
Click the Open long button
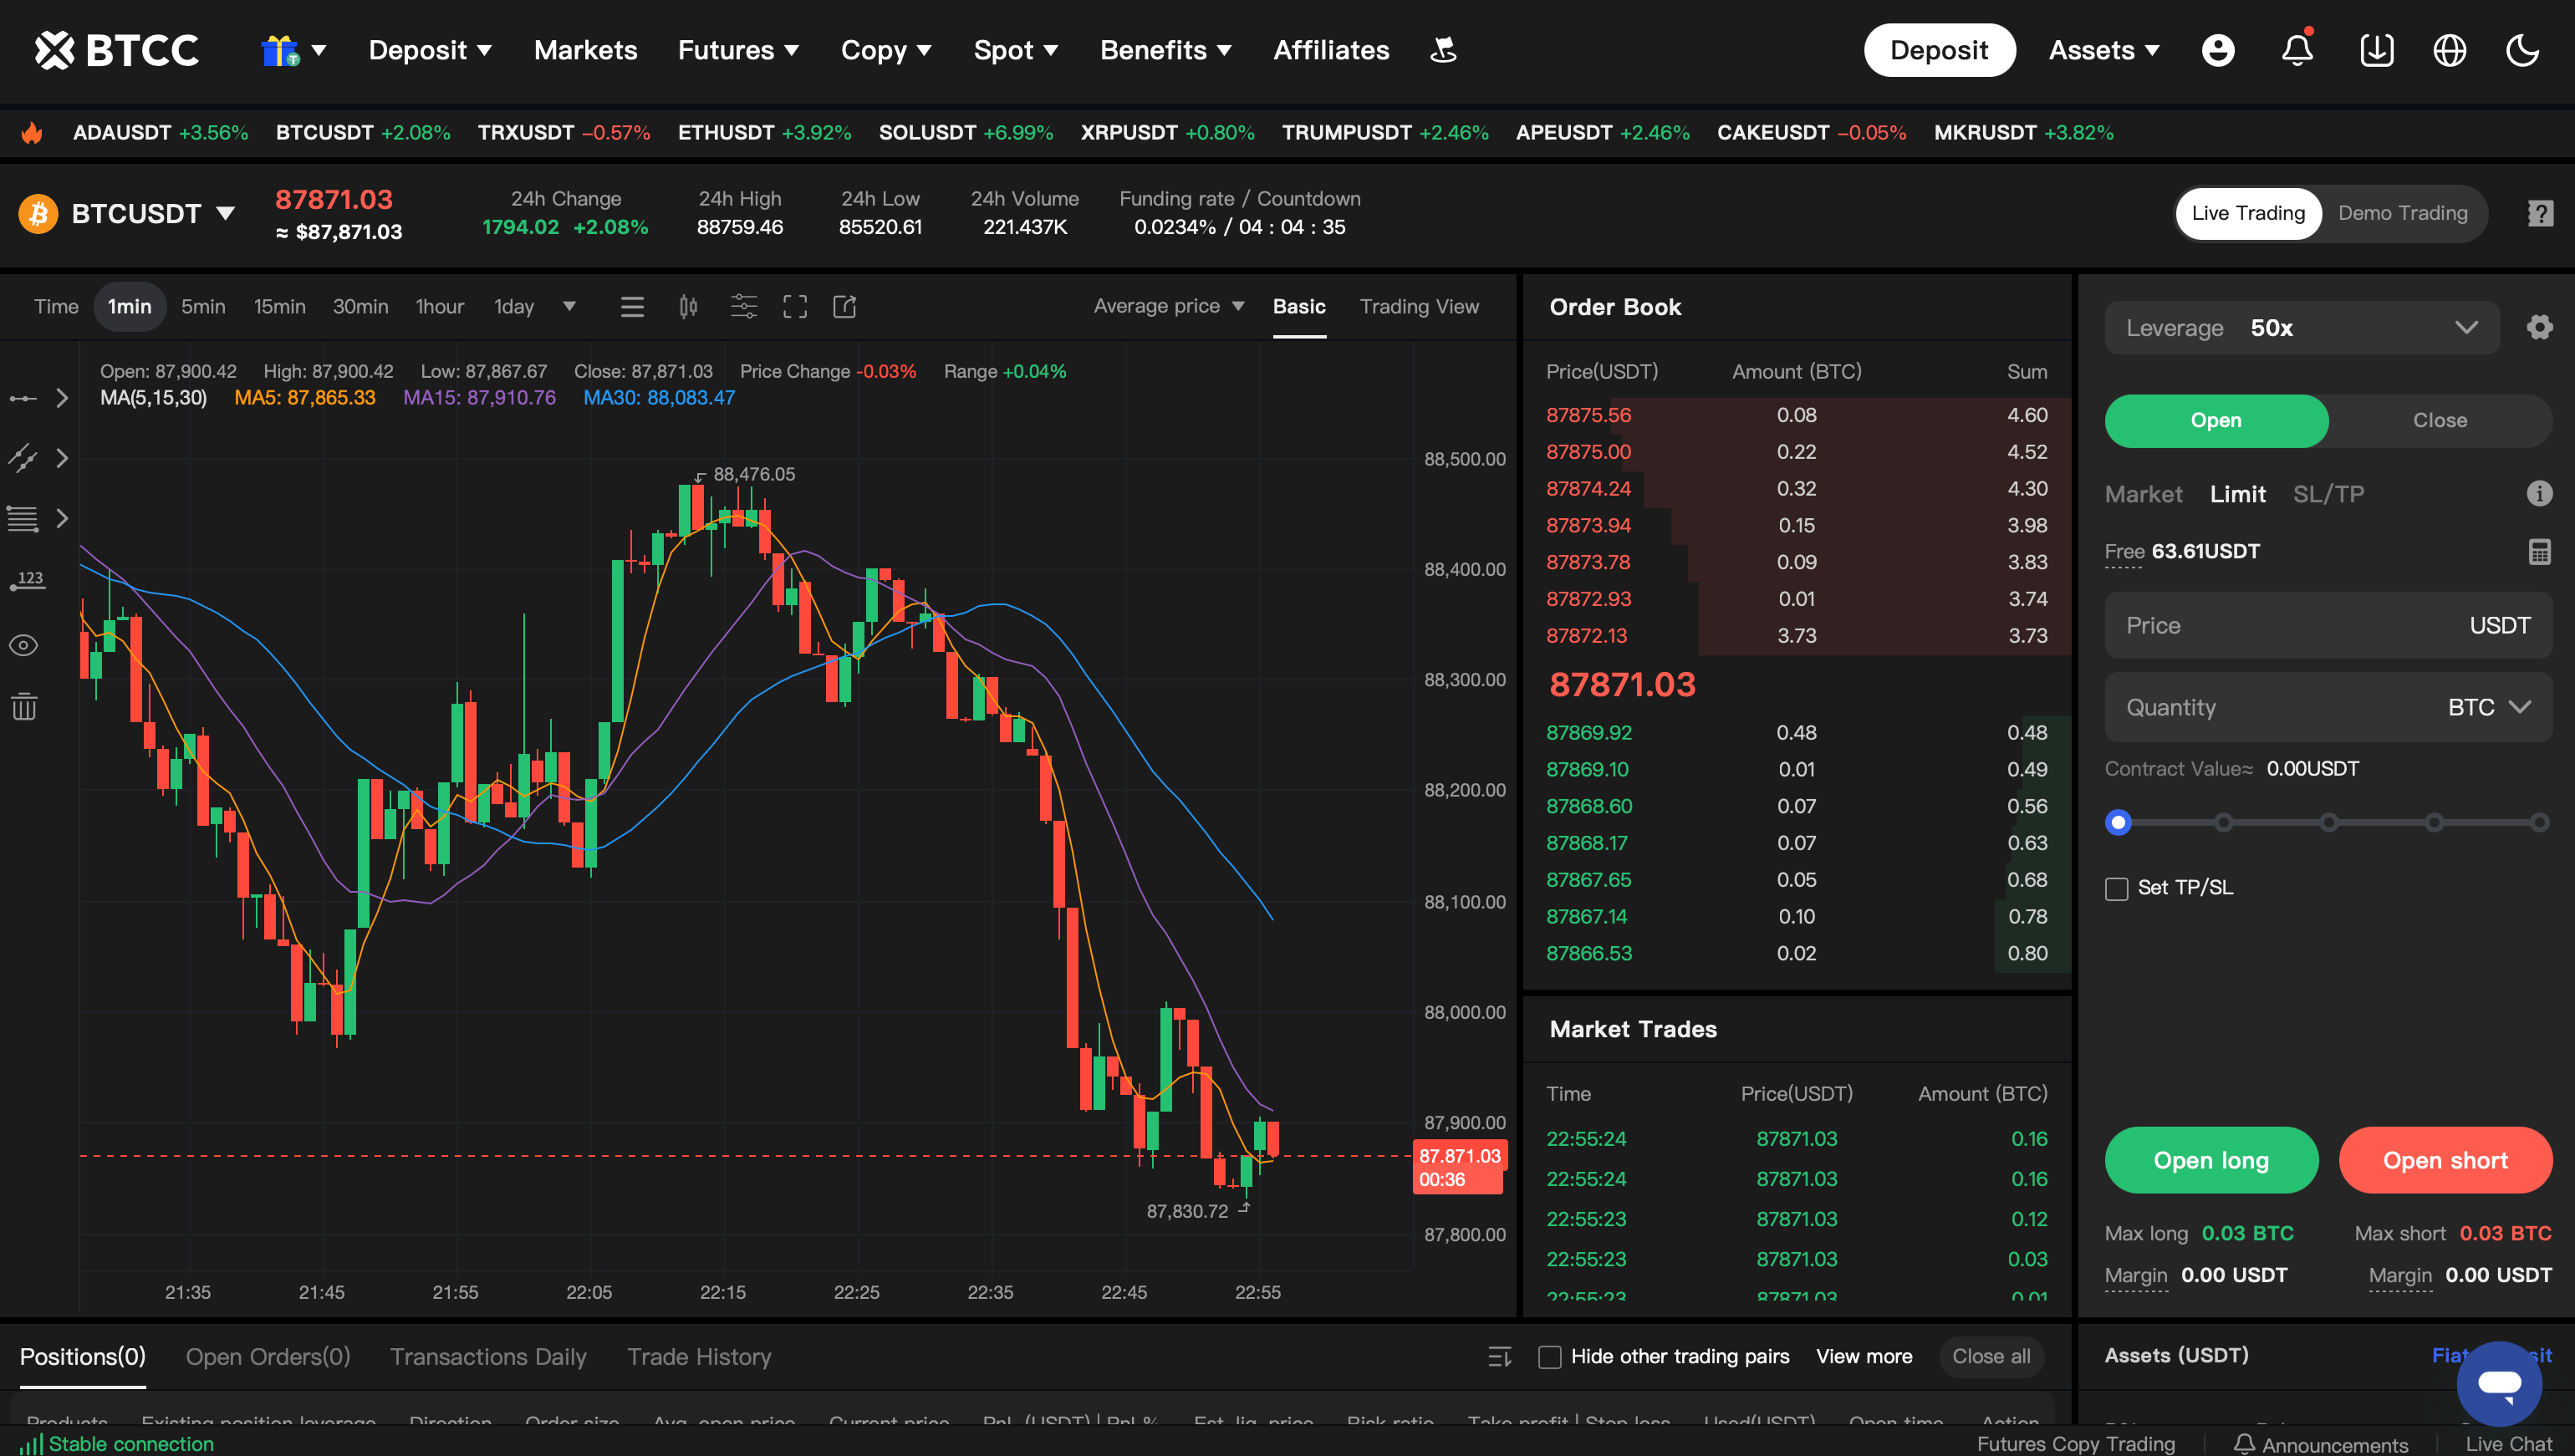click(2211, 1160)
